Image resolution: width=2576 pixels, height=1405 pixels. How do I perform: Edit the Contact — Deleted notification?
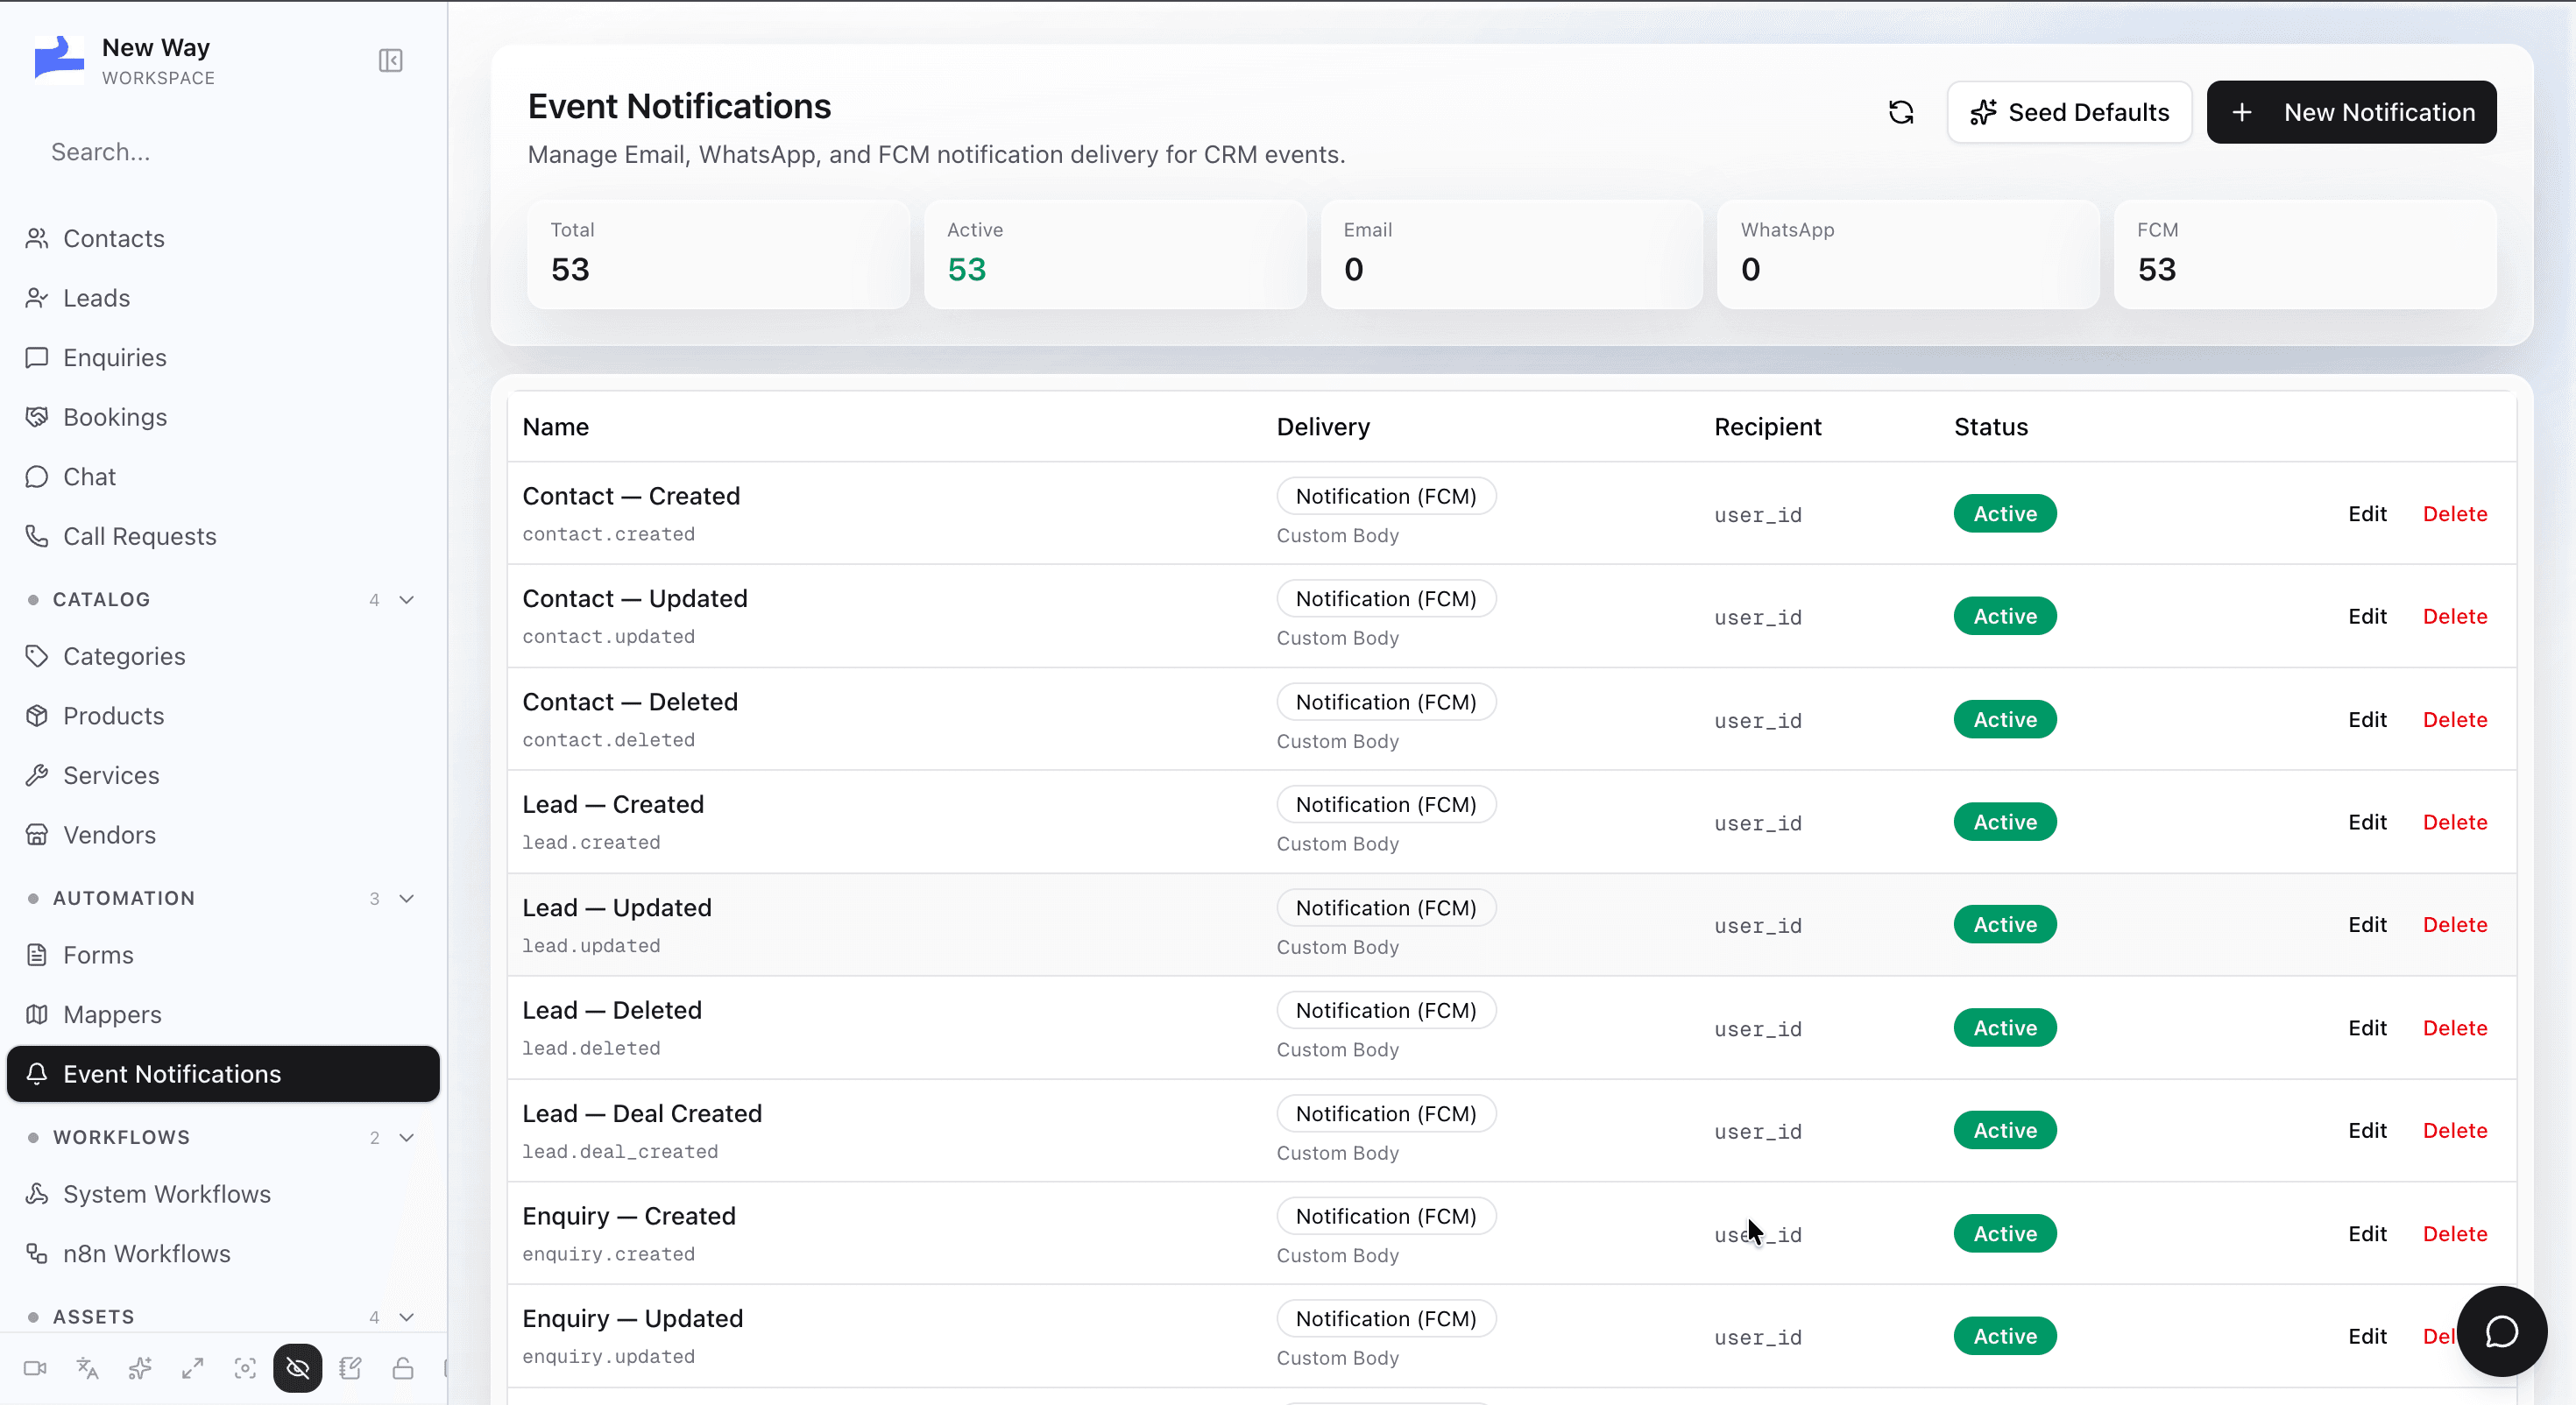(x=2367, y=720)
